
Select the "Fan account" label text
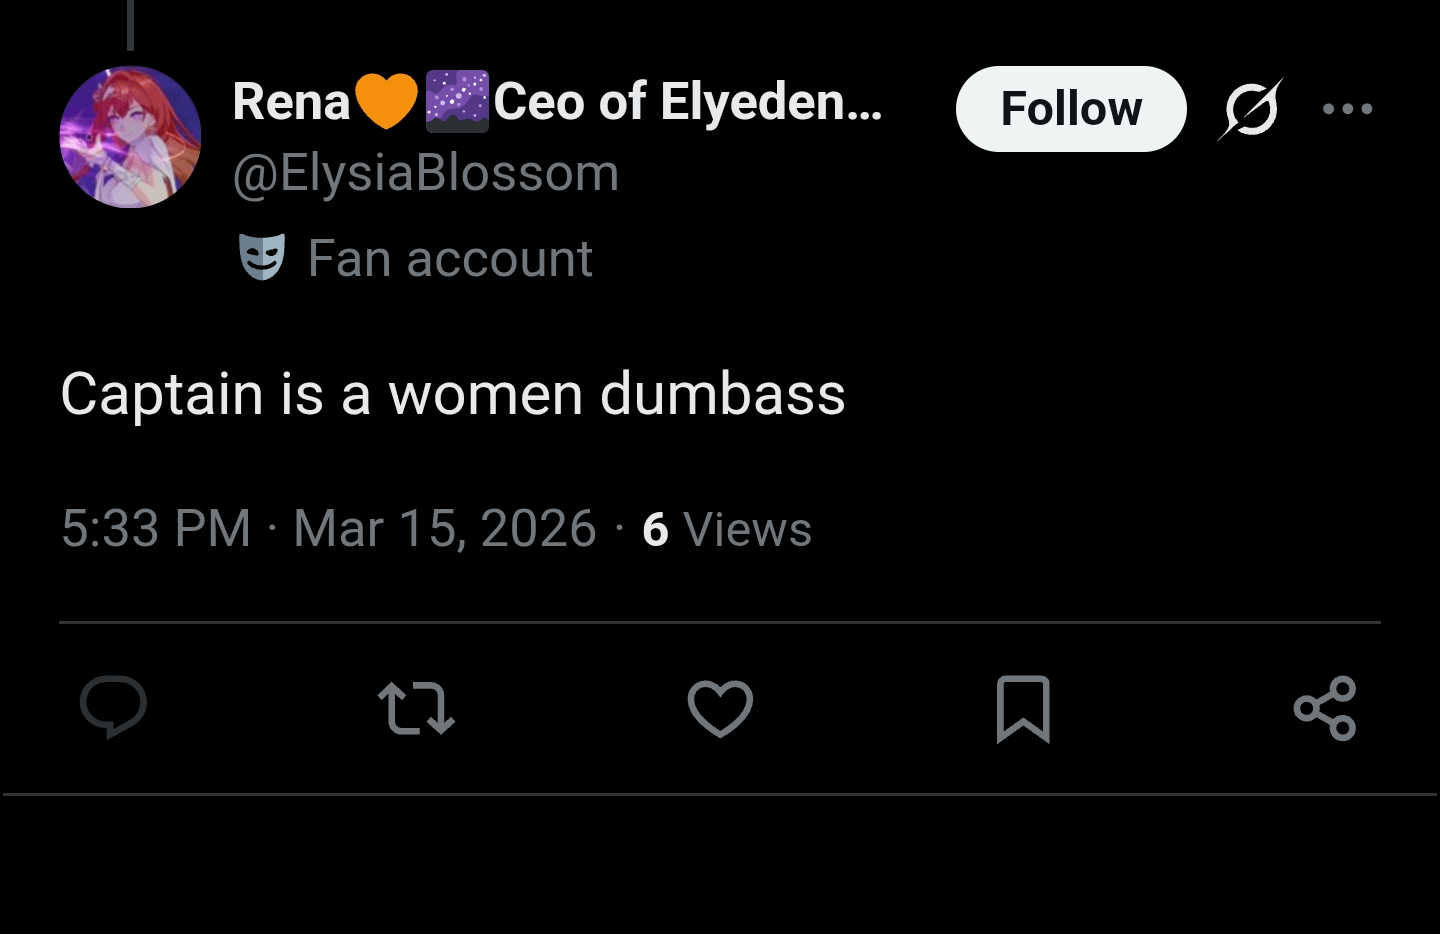coord(450,259)
